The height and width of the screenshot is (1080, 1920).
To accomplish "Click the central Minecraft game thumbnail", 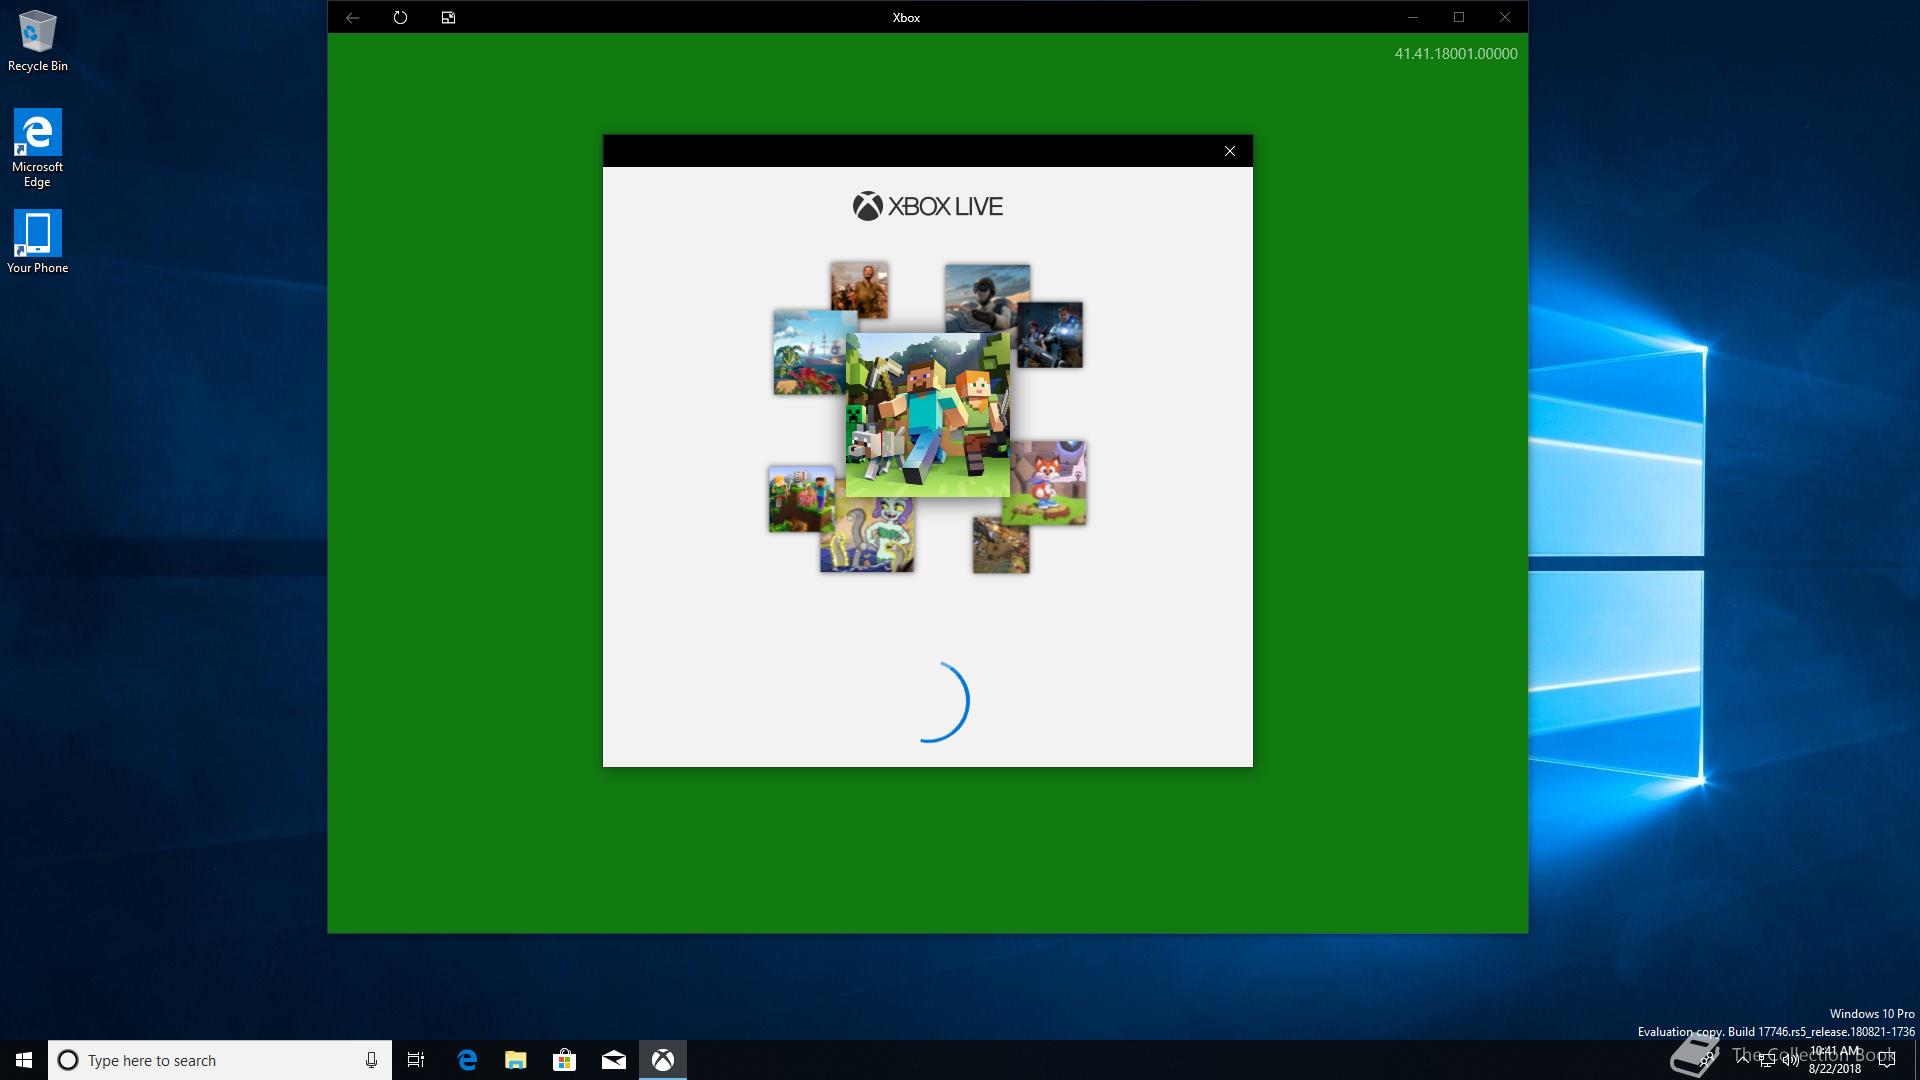I will click(x=927, y=415).
